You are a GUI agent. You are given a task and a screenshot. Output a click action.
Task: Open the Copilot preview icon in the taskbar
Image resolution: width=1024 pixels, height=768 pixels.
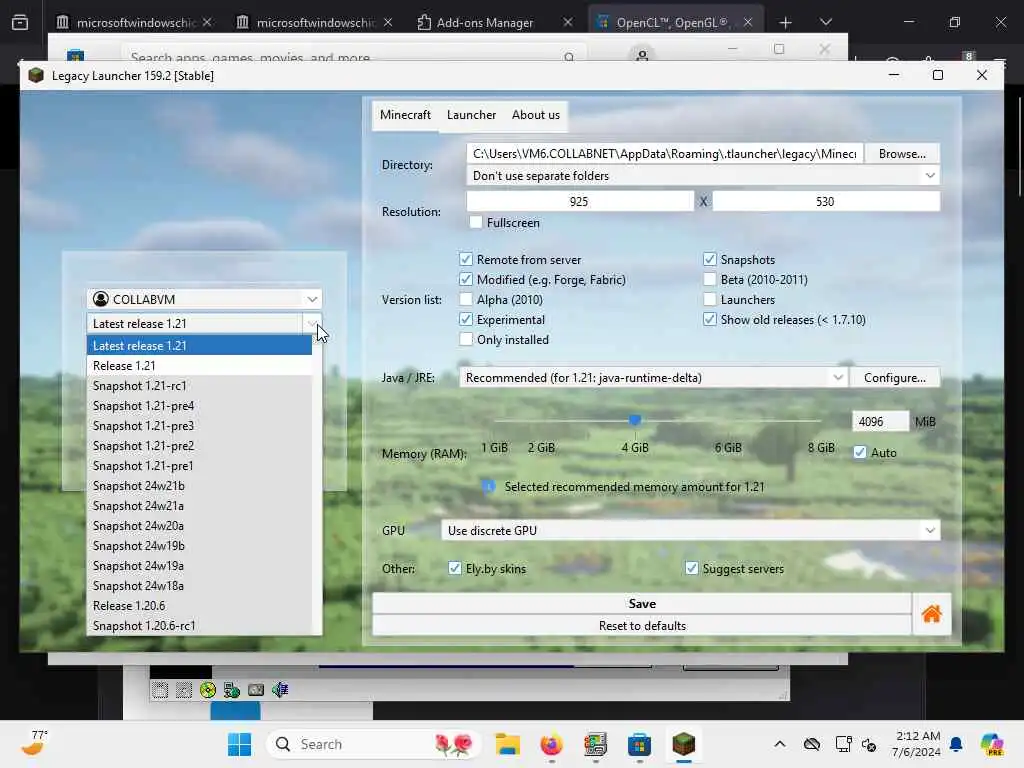point(992,744)
